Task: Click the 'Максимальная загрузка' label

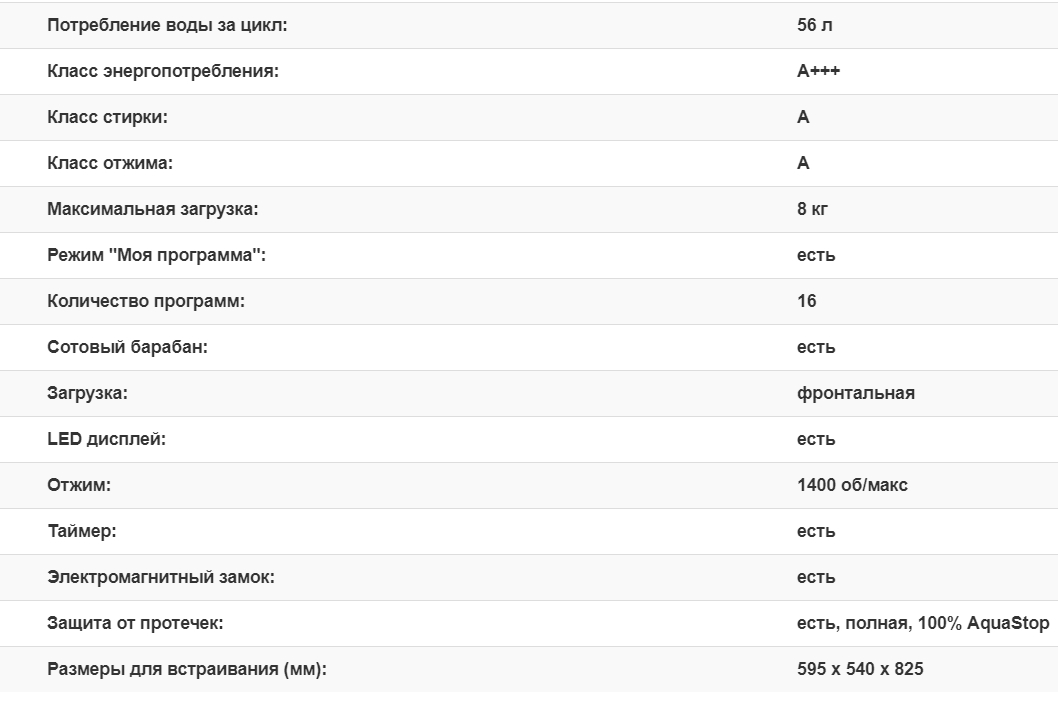Action: click(152, 209)
